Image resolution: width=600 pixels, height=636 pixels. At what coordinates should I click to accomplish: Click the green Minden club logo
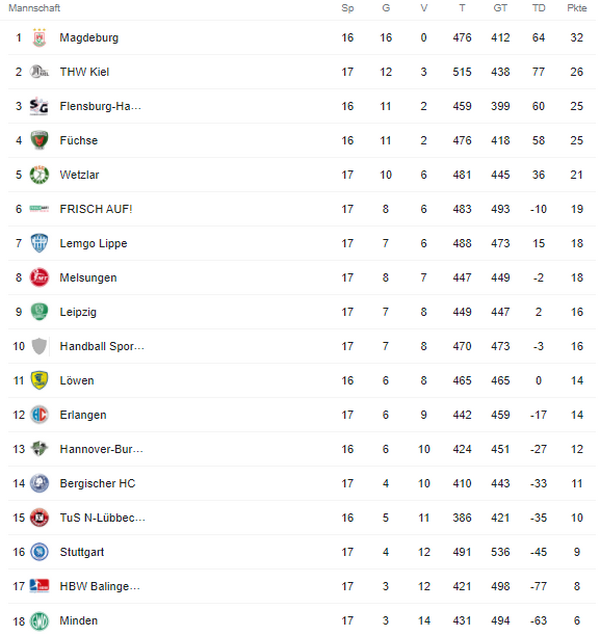[x=39, y=621]
